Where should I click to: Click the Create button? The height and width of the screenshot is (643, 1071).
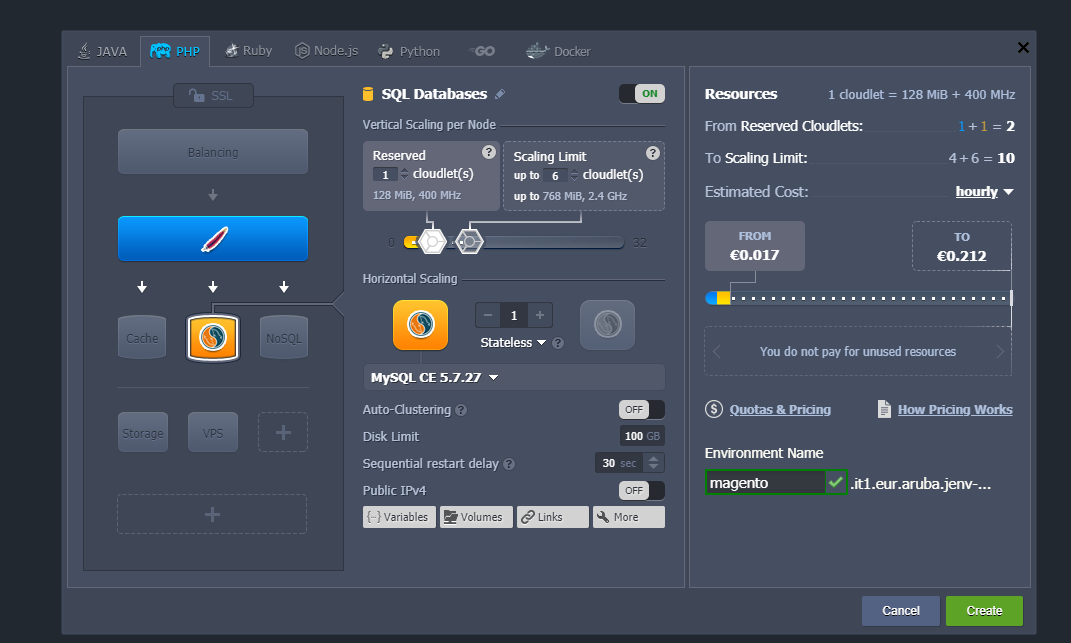coord(984,610)
